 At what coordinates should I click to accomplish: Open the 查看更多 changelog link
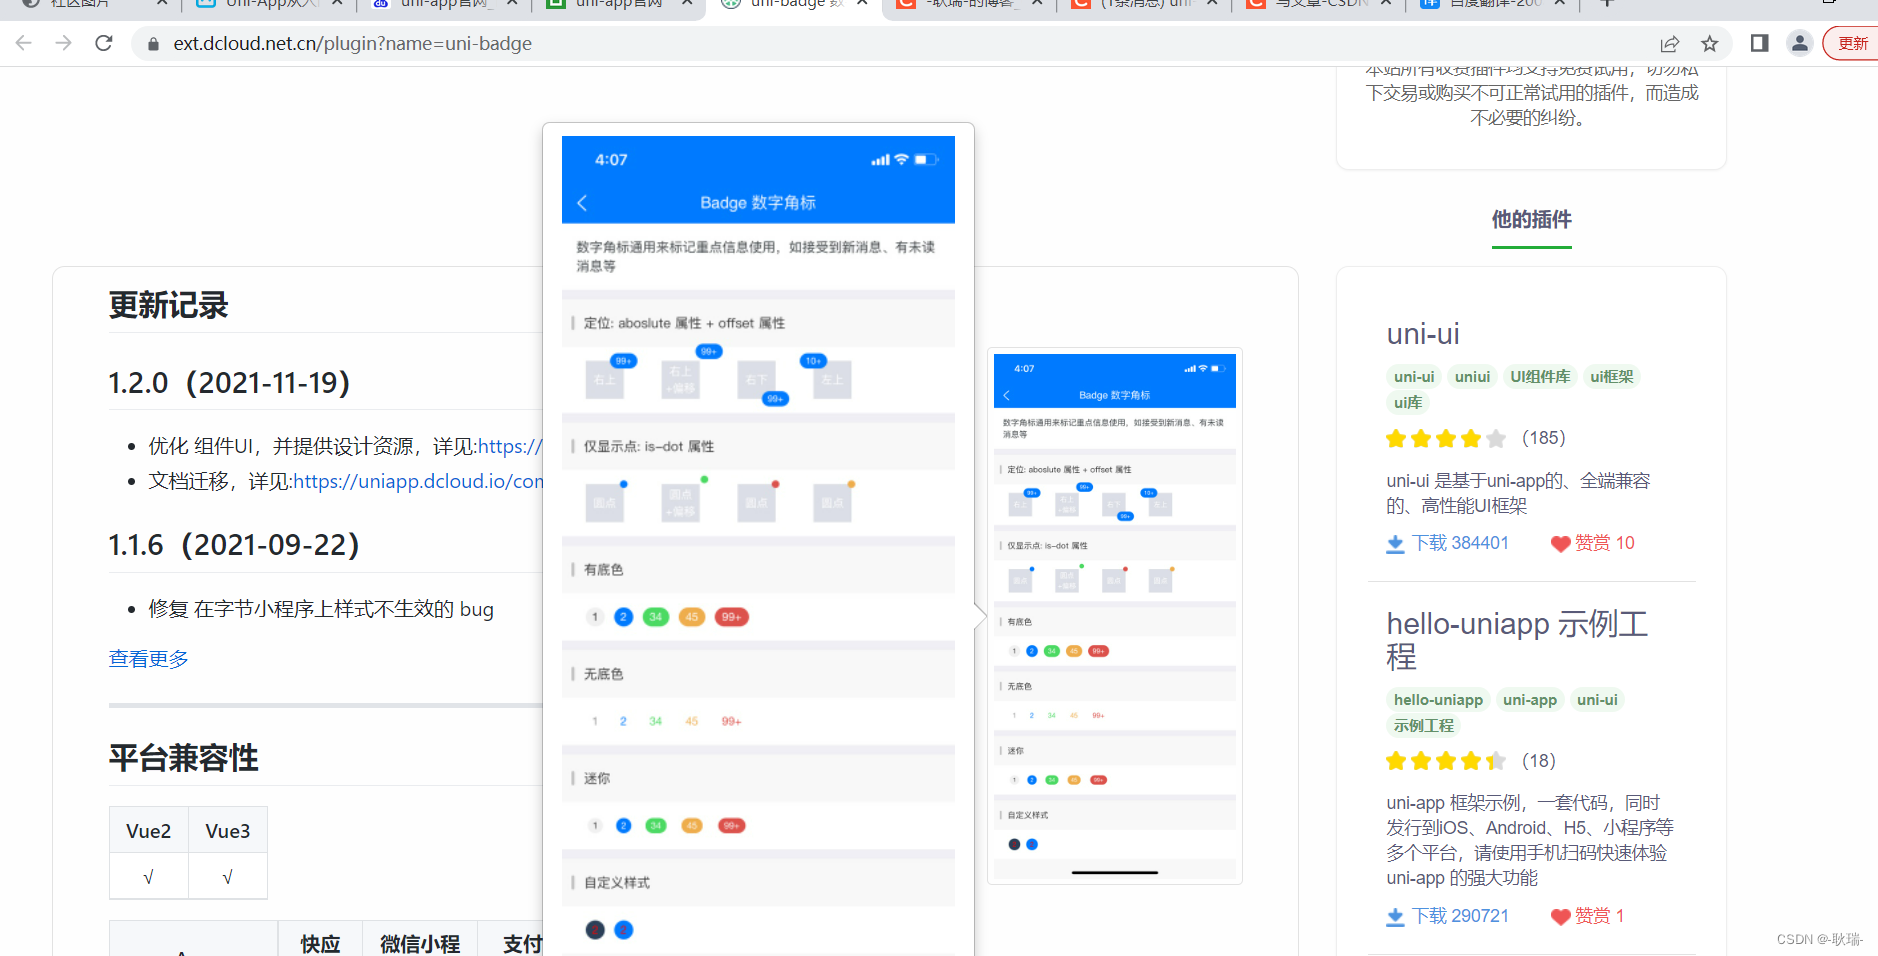click(x=149, y=659)
